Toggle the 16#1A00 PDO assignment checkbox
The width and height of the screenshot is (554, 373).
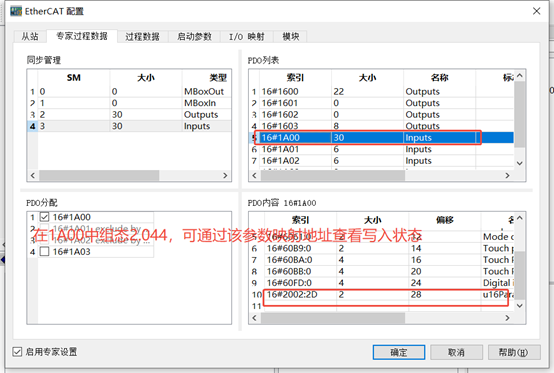pos(45,217)
